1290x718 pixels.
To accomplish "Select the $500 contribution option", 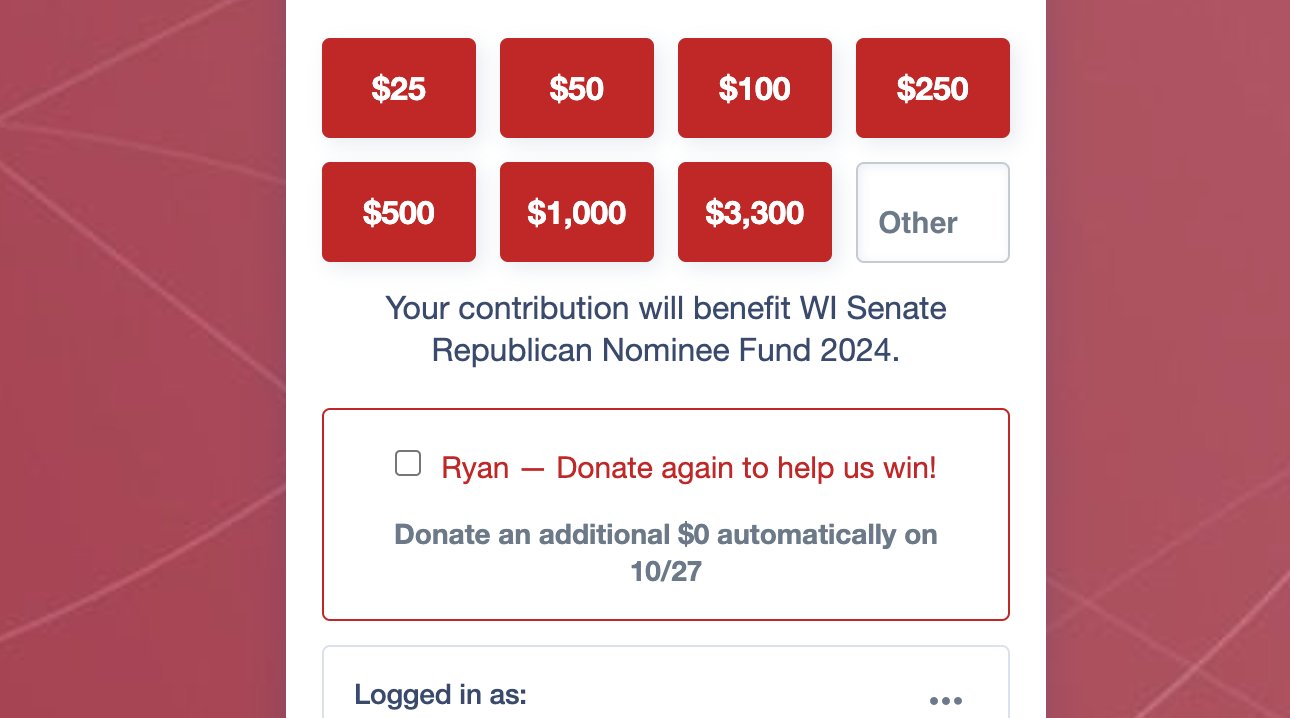I will tap(399, 212).
